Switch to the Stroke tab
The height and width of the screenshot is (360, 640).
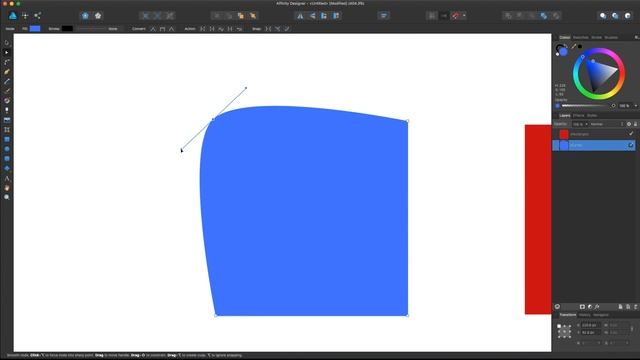click(x=596, y=38)
